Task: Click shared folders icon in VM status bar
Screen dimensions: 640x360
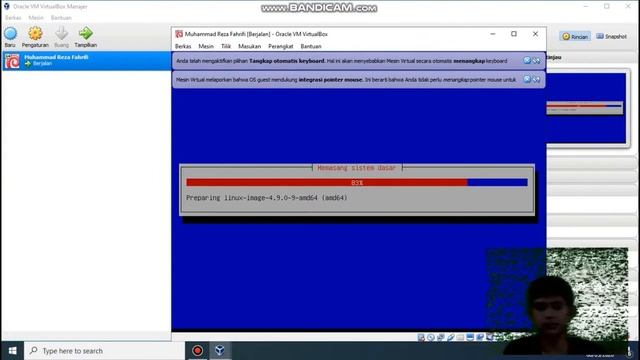Action: click(x=460, y=337)
